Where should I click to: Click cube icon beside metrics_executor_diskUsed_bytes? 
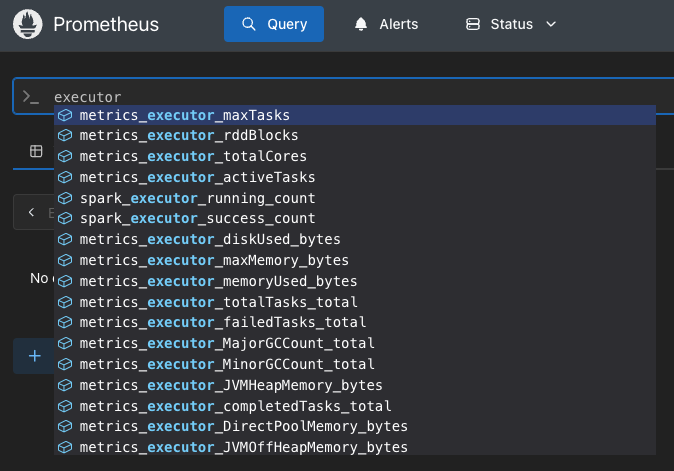point(65,239)
